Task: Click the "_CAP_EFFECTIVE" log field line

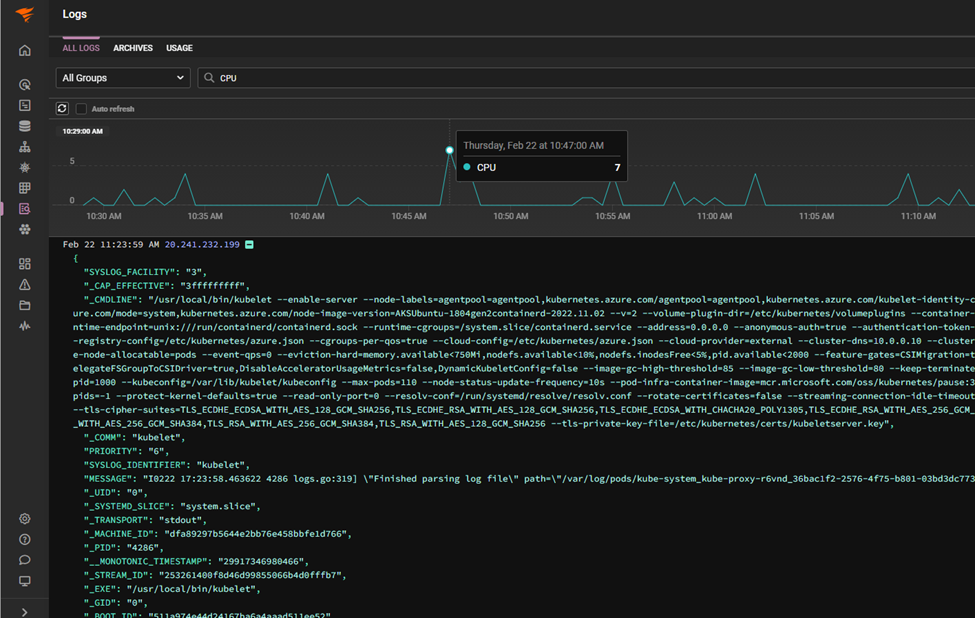Action: 167,286
